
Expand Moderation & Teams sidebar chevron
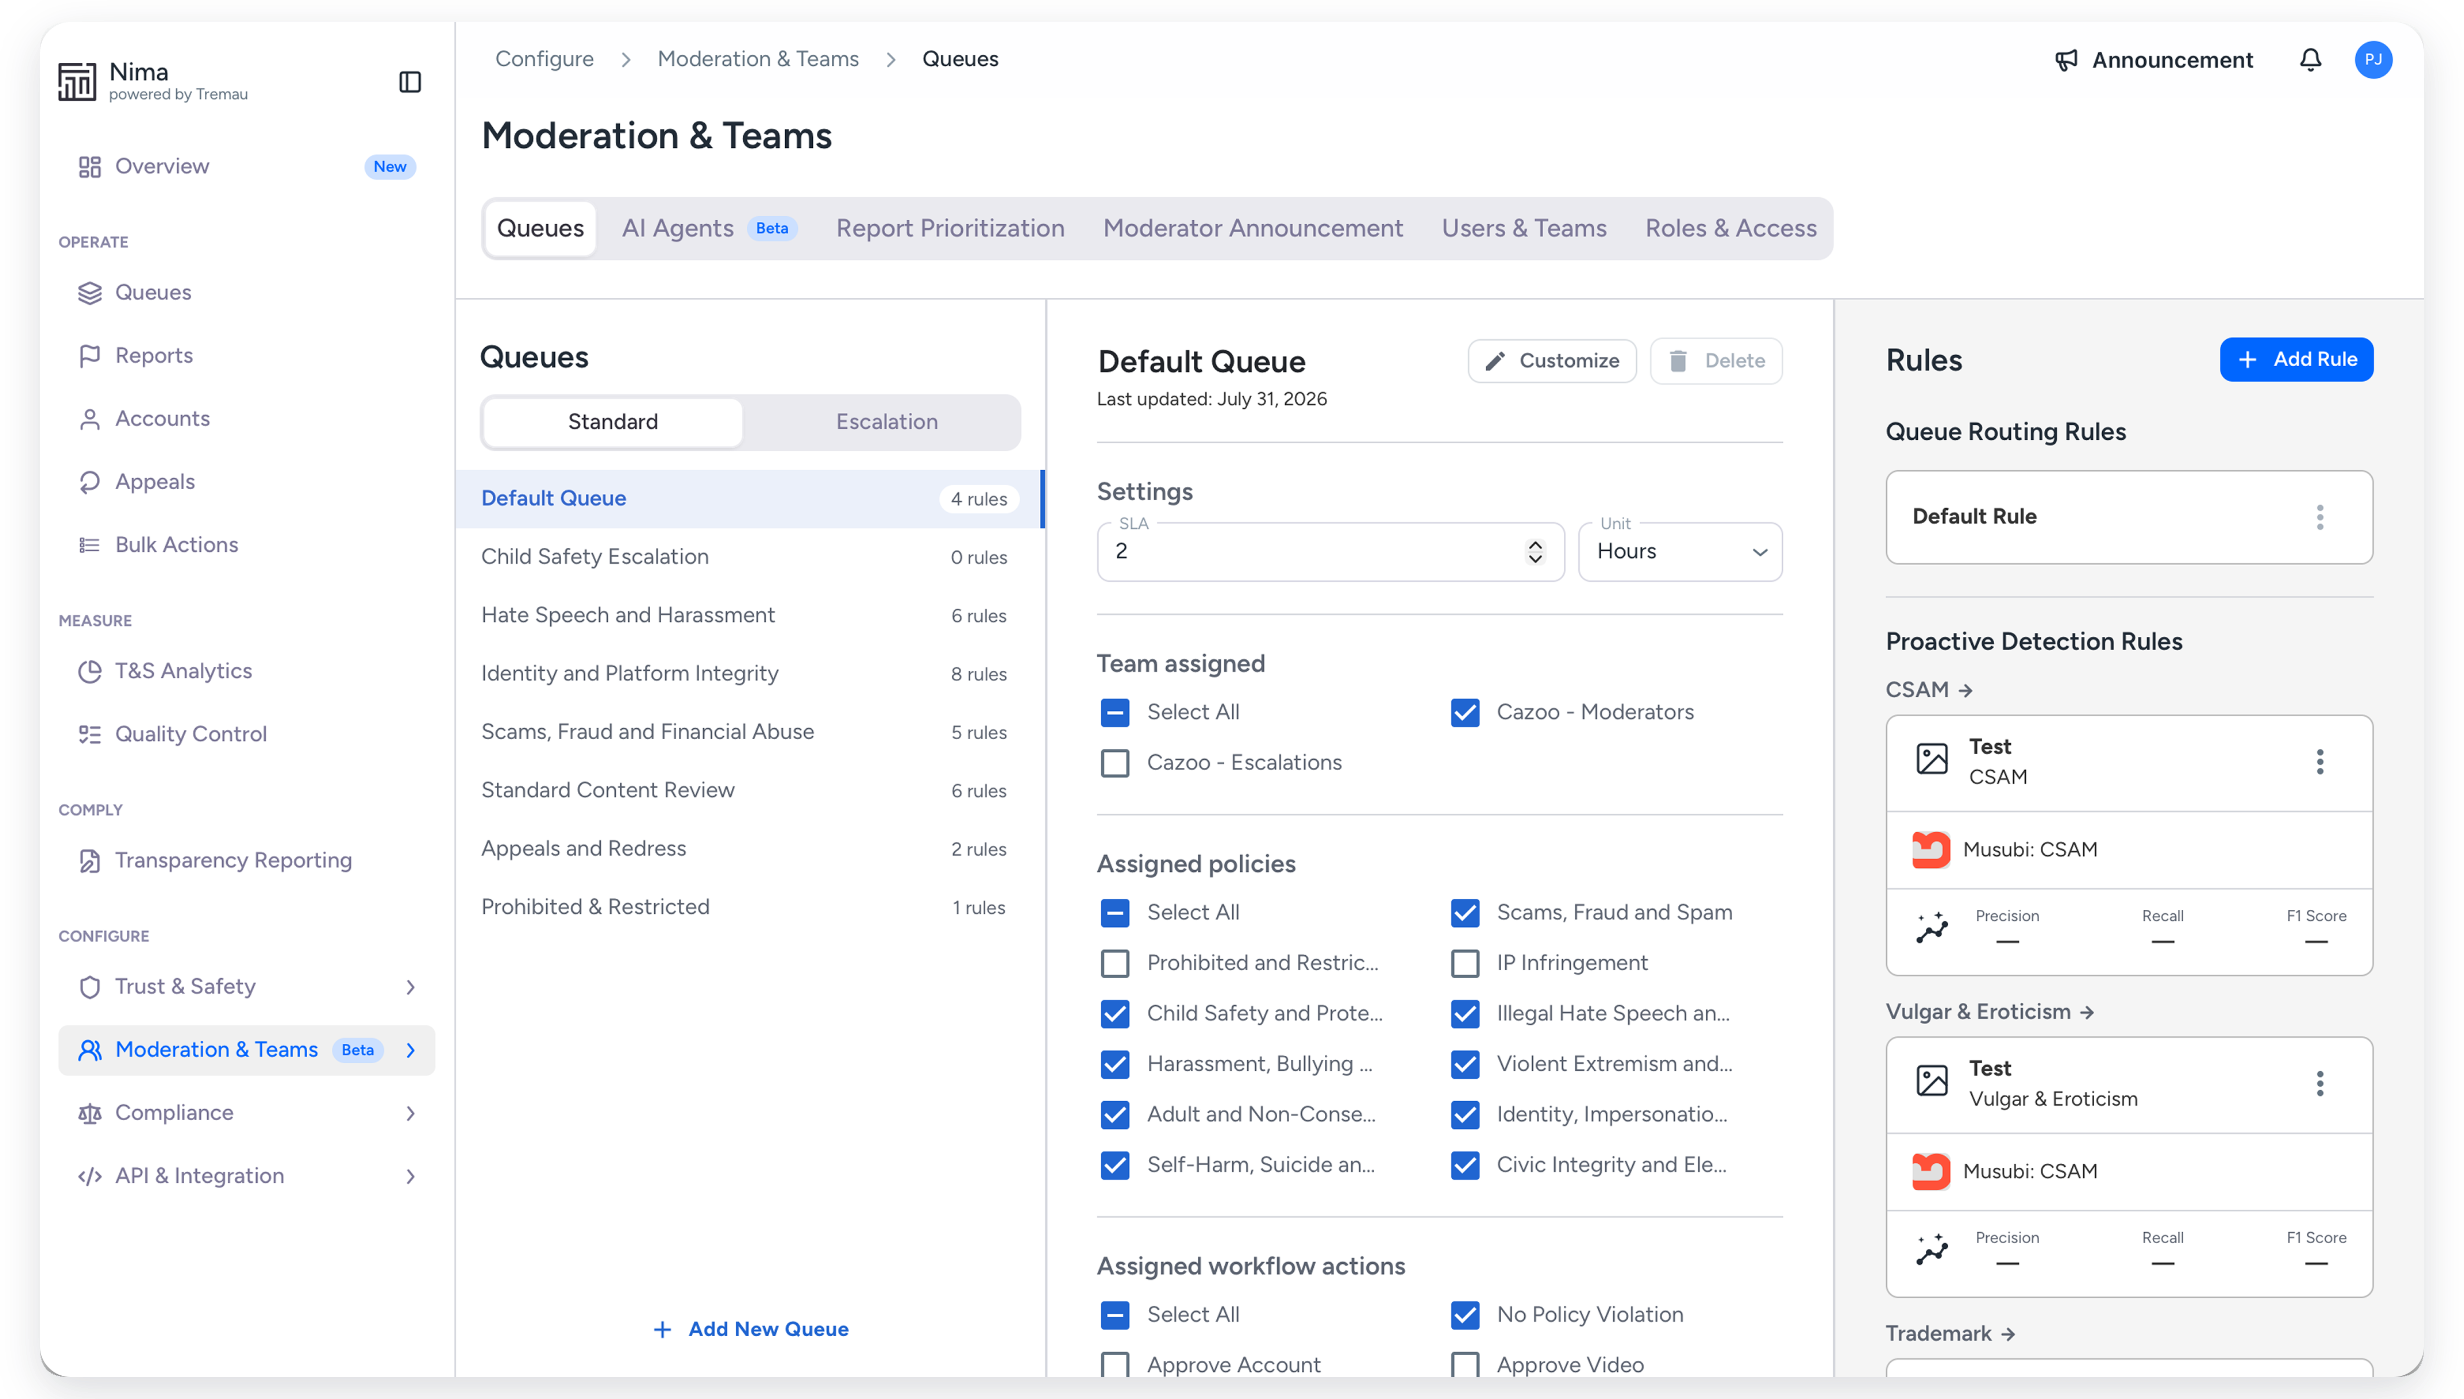(410, 1050)
